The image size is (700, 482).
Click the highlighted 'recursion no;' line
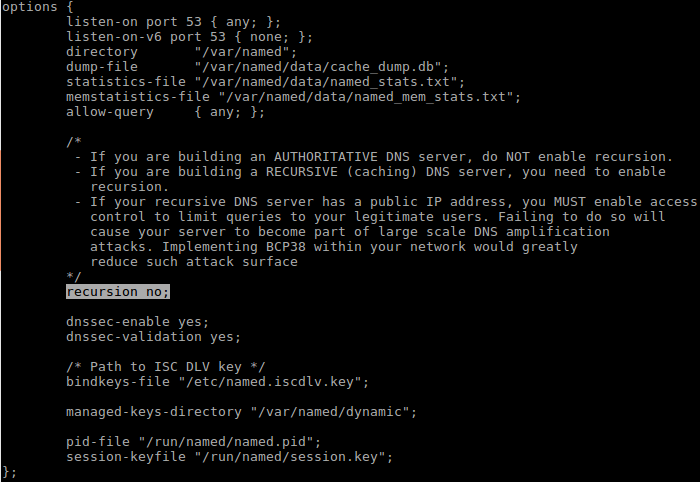tap(118, 292)
